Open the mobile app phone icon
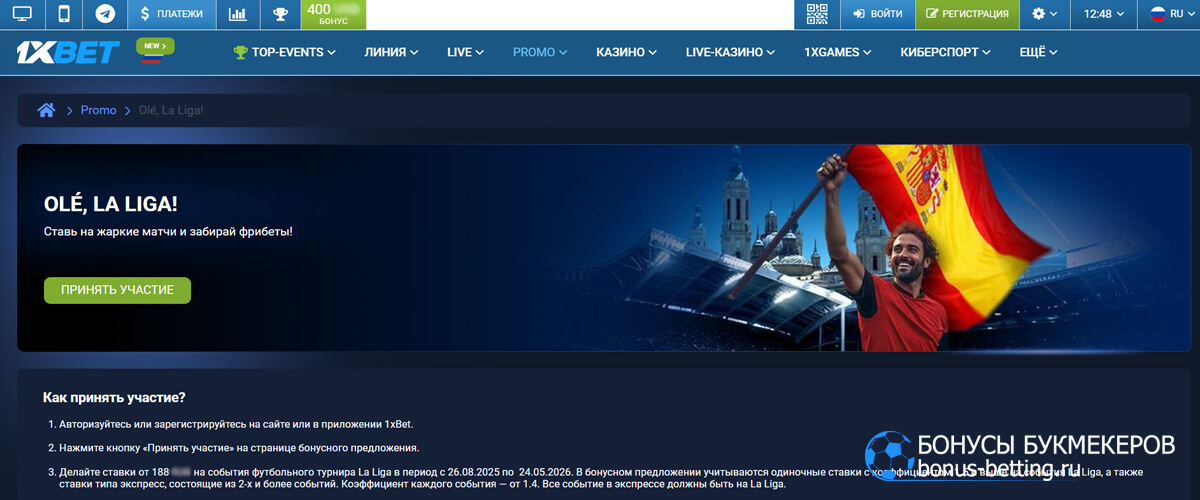 tap(64, 14)
